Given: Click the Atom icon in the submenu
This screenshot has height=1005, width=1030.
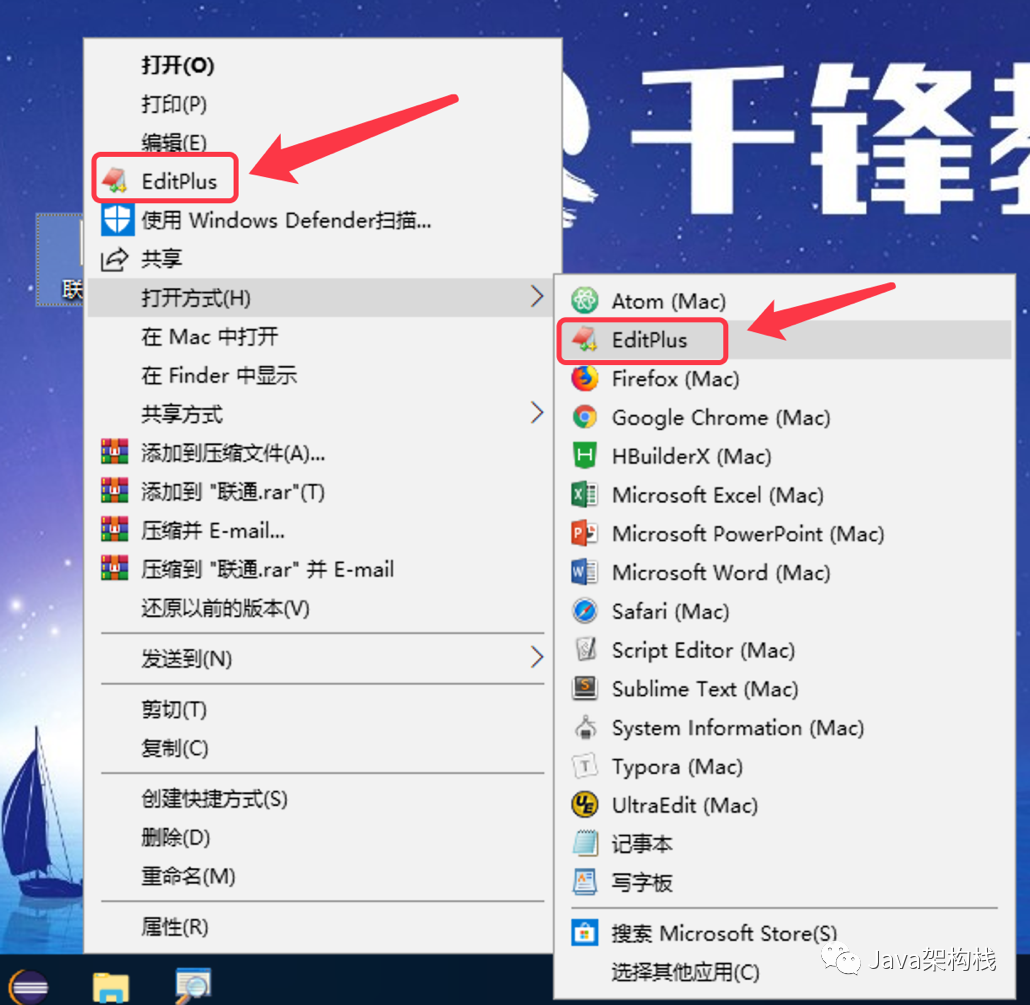Looking at the screenshot, I should [x=584, y=301].
